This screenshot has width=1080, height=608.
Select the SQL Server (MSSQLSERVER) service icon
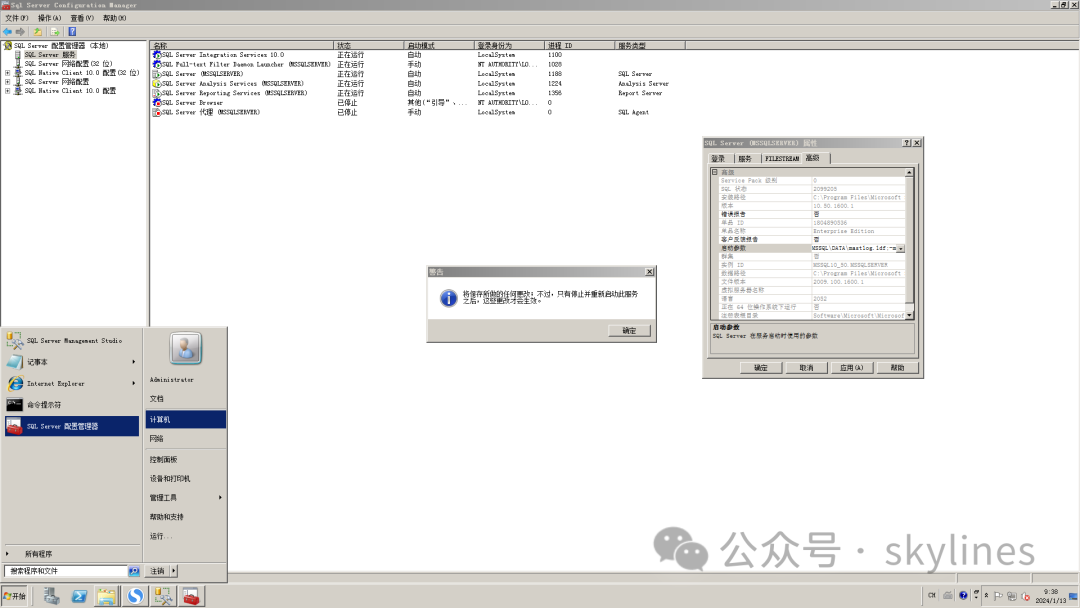click(x=157, y=74)
